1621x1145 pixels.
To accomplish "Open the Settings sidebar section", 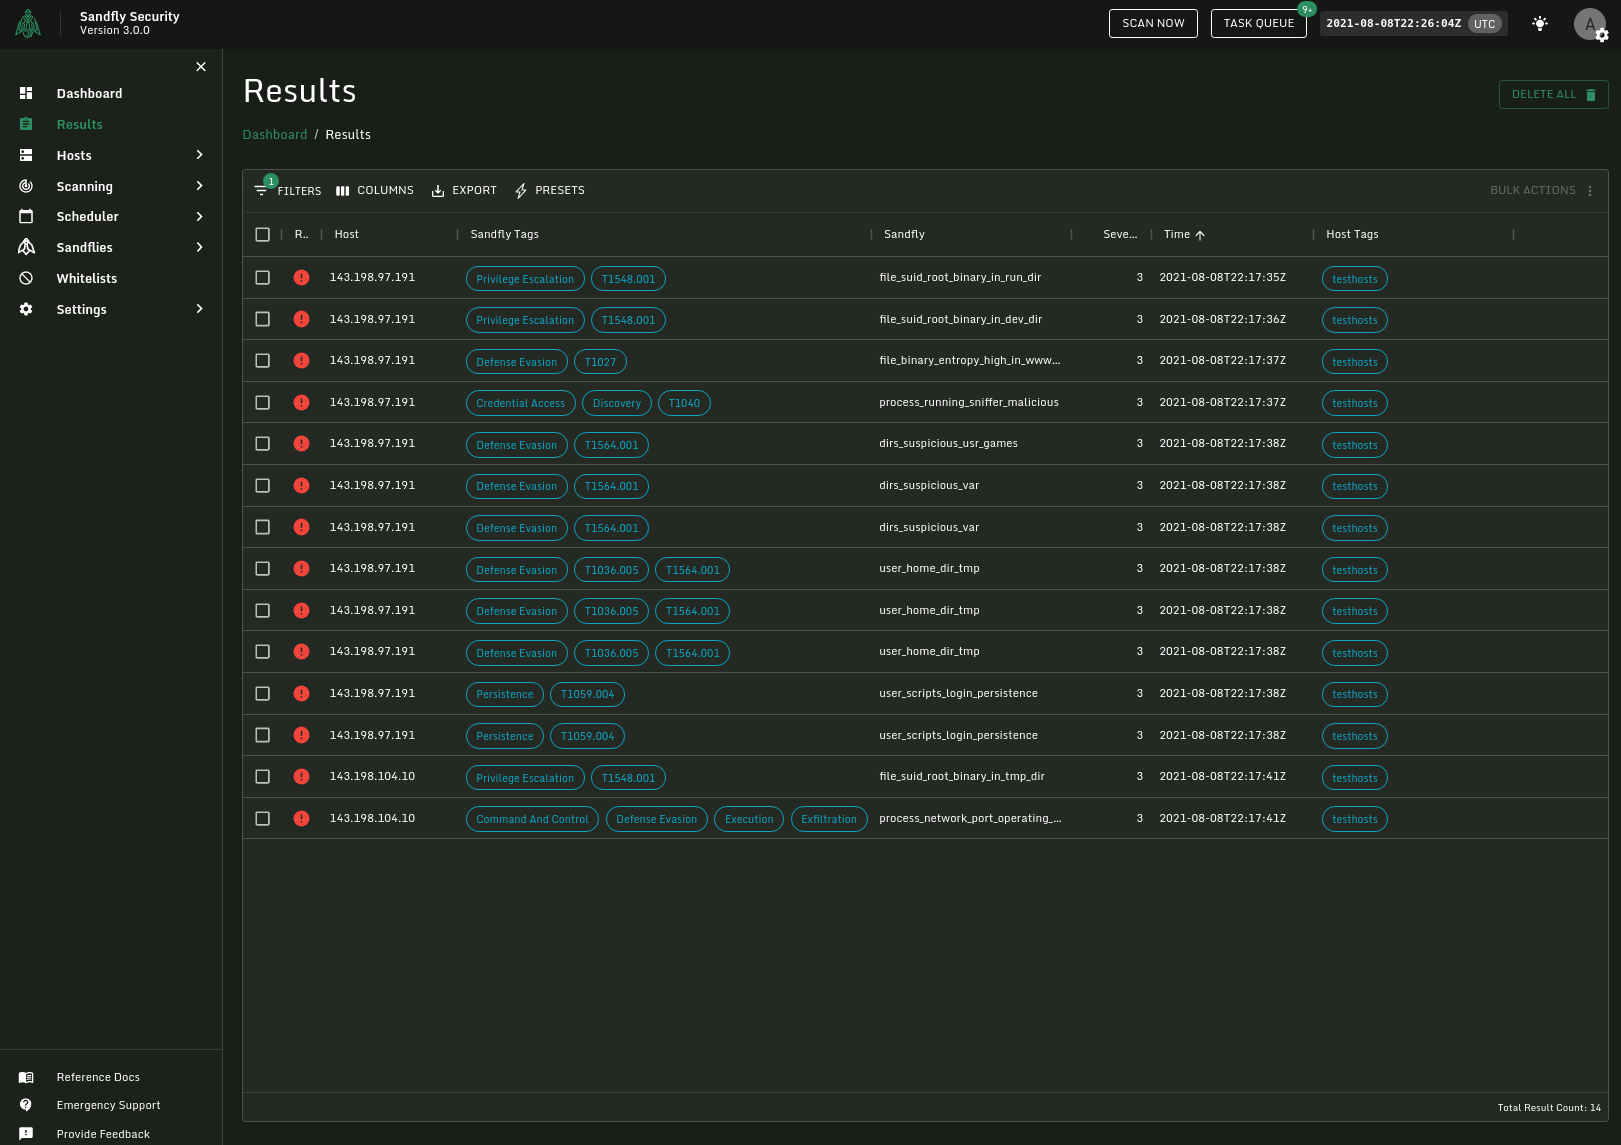I will point(81,310).
